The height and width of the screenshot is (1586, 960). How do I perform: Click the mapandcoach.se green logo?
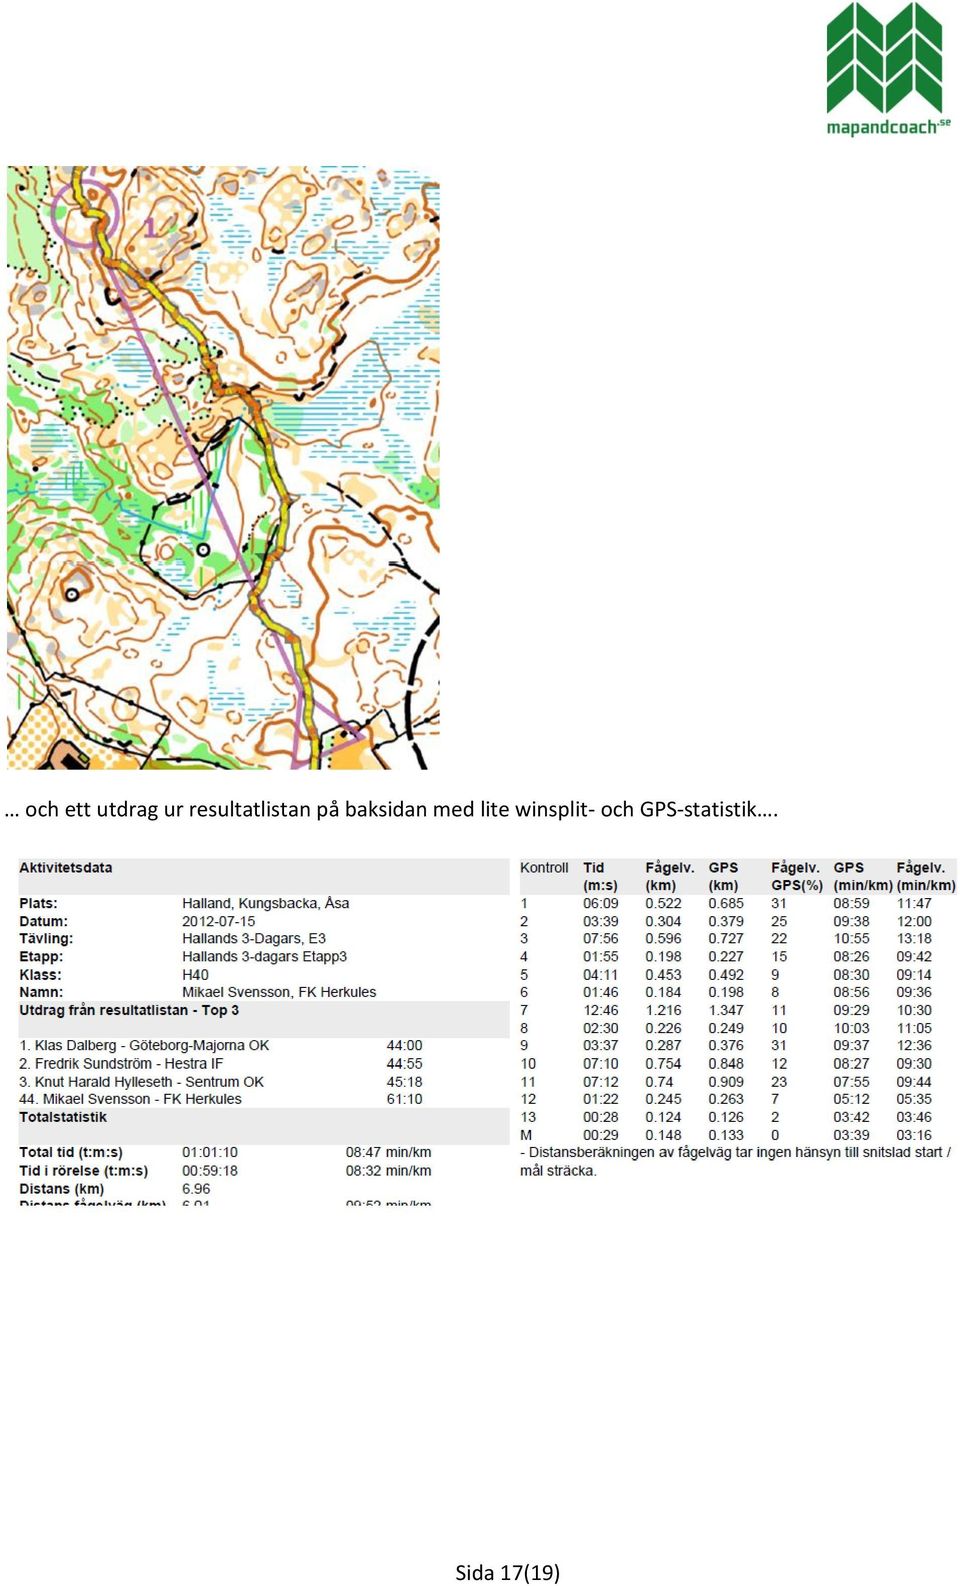[x=888, y=68]
